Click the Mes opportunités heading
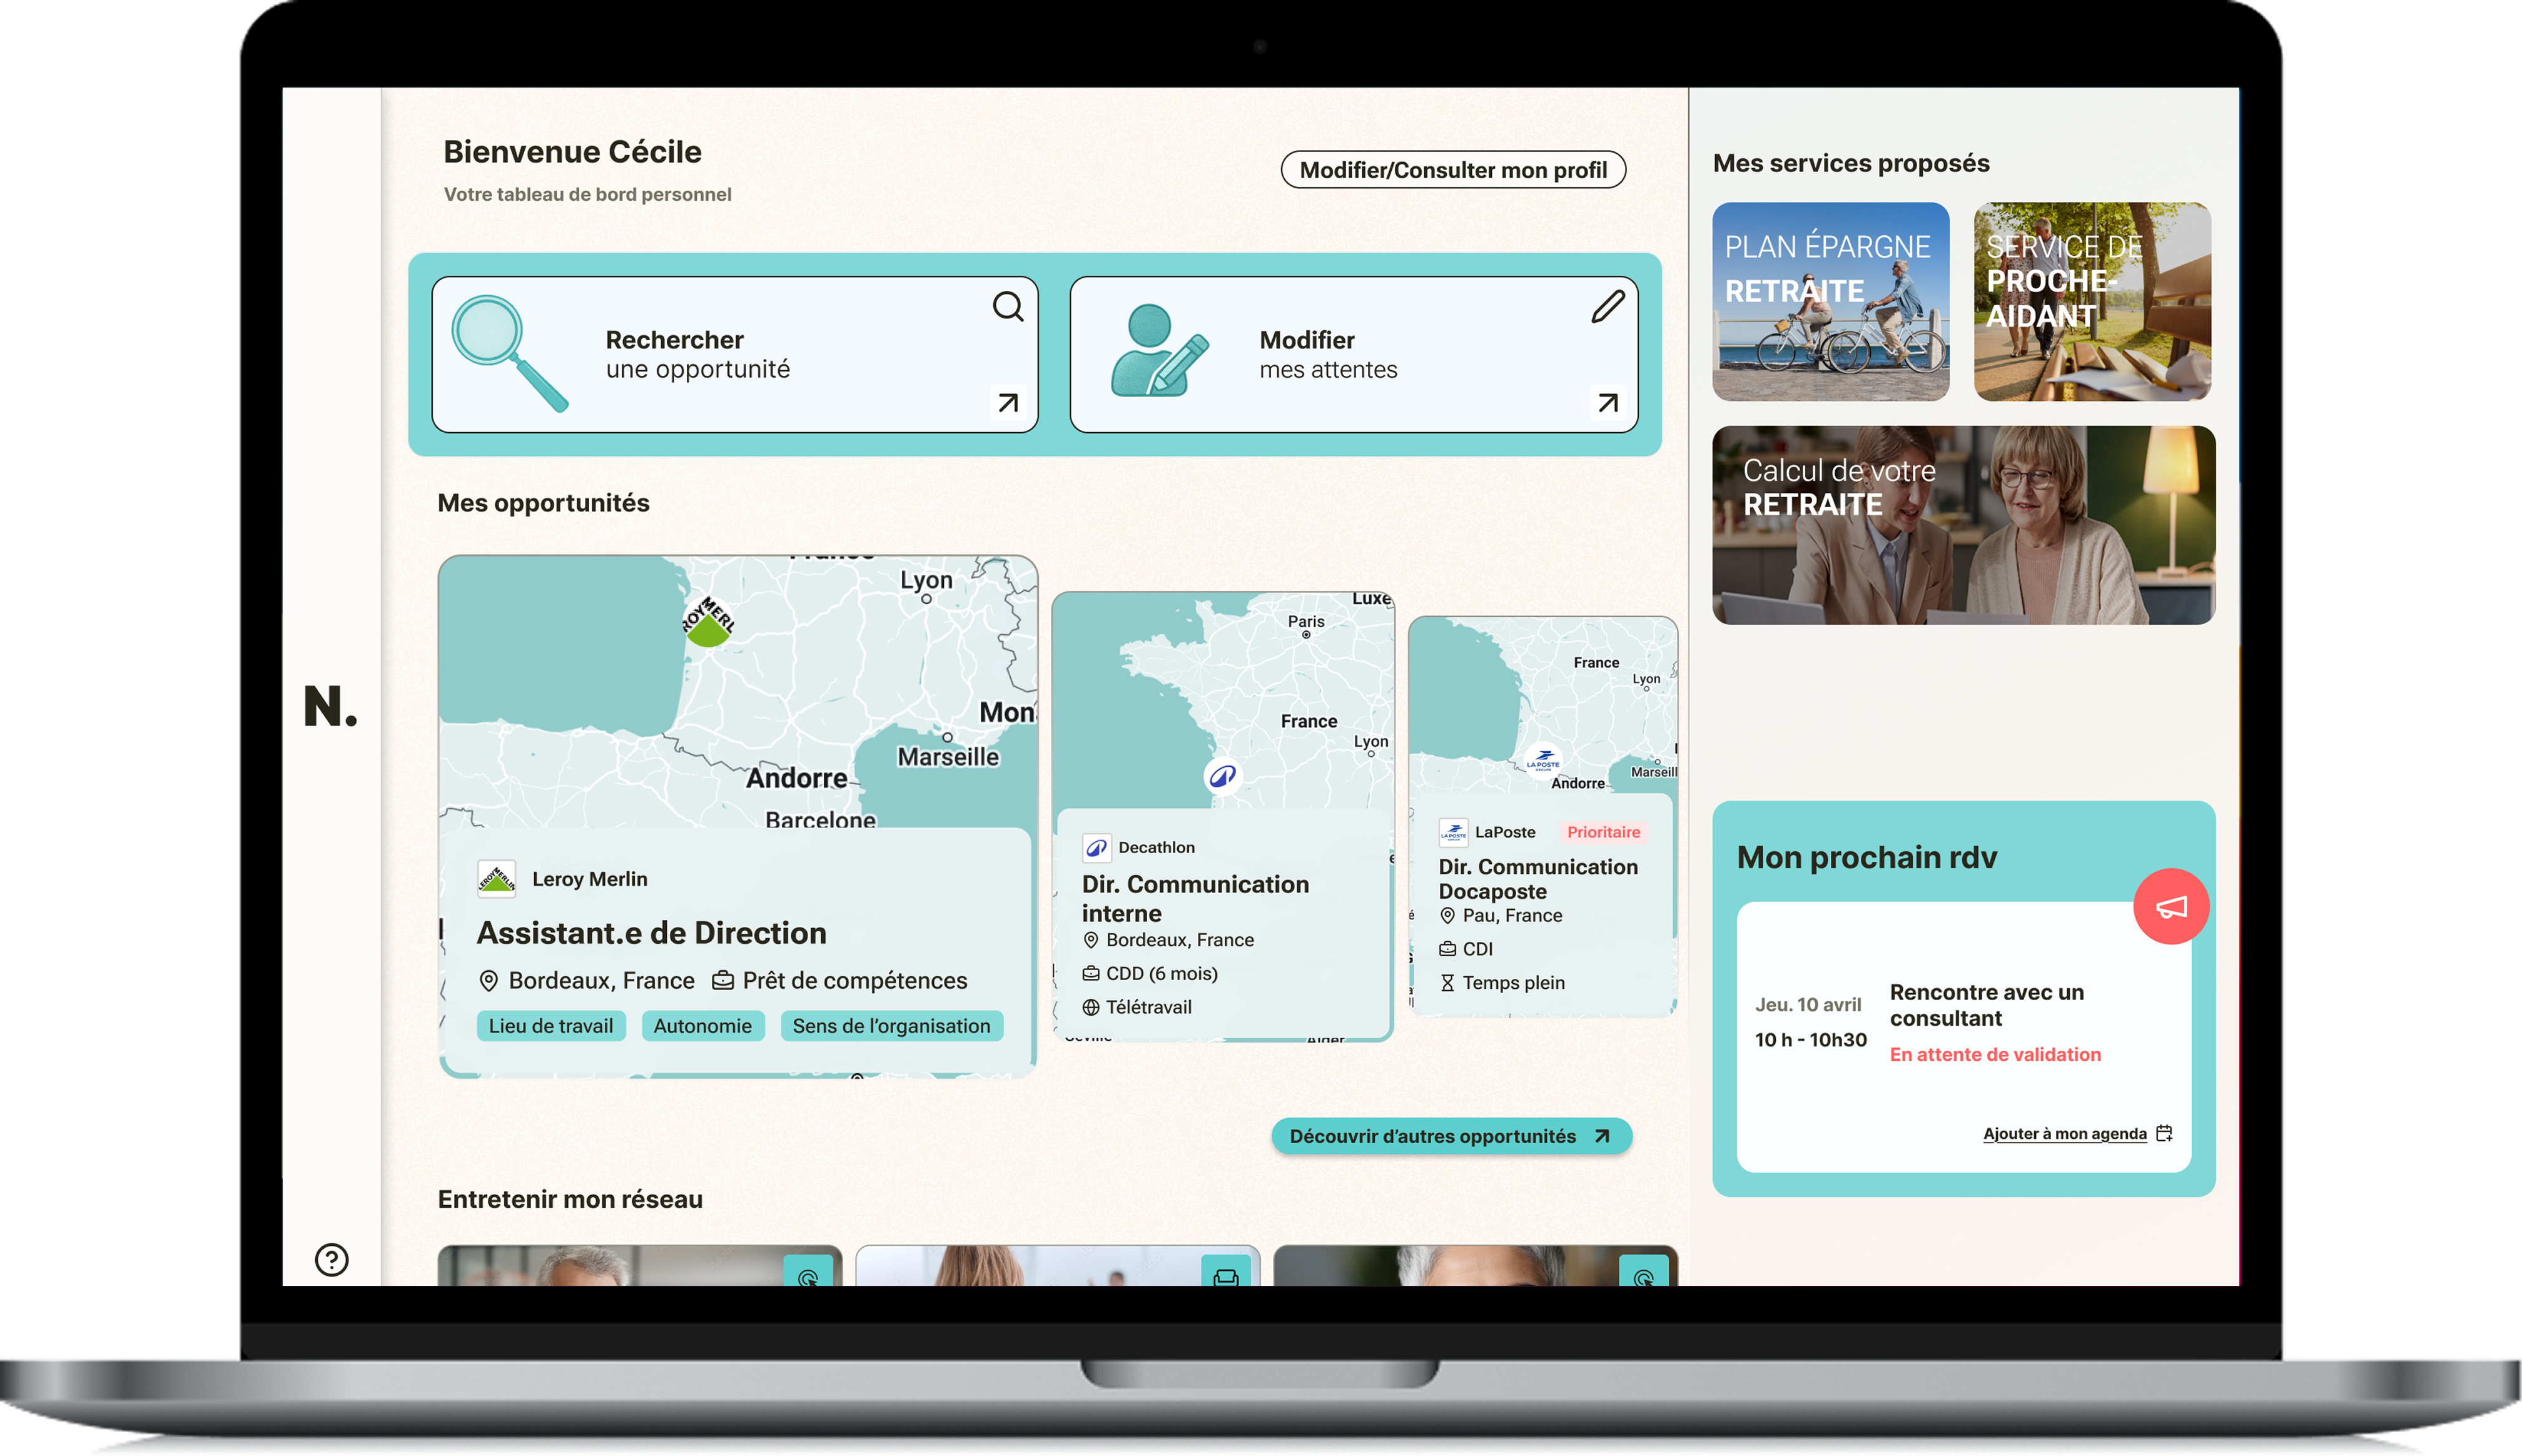Screen dimensions: 2522x1456 point(543,503)
